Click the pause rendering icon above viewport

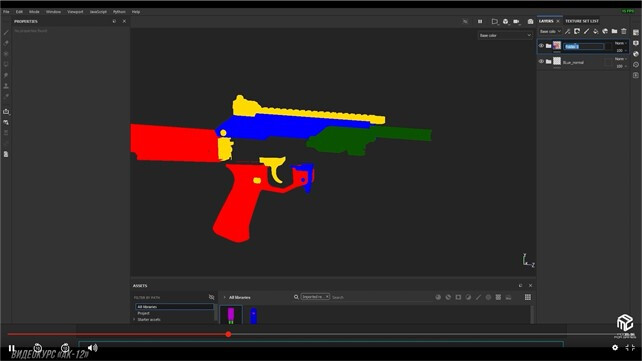coord(480,21)
